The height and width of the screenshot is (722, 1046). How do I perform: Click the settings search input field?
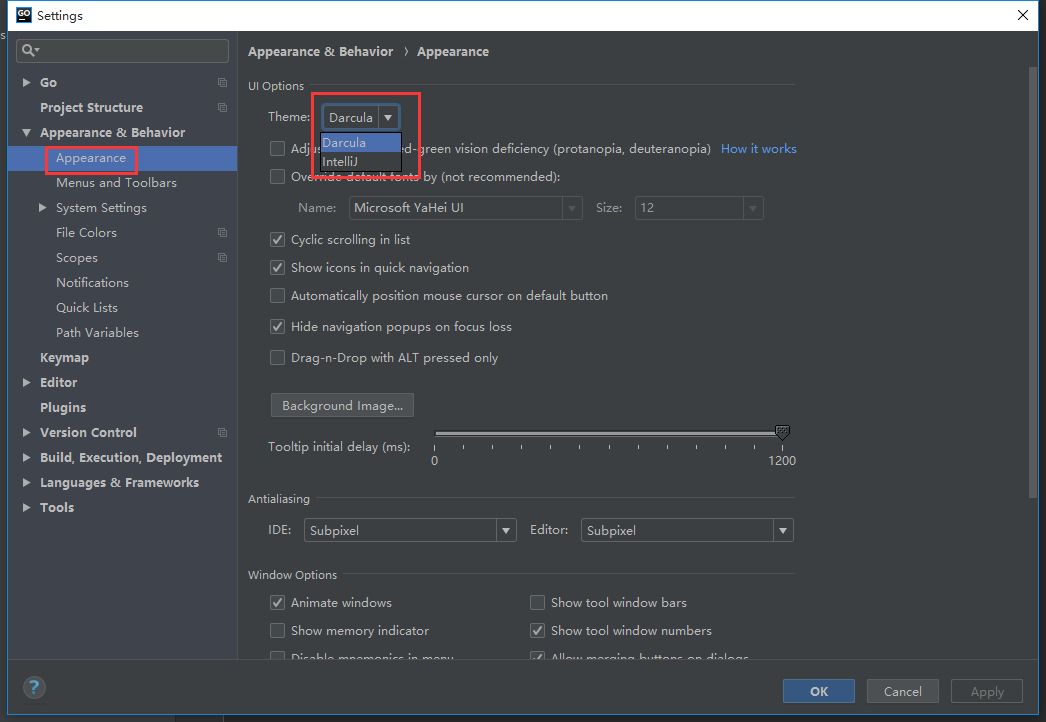tap(123, 51)
